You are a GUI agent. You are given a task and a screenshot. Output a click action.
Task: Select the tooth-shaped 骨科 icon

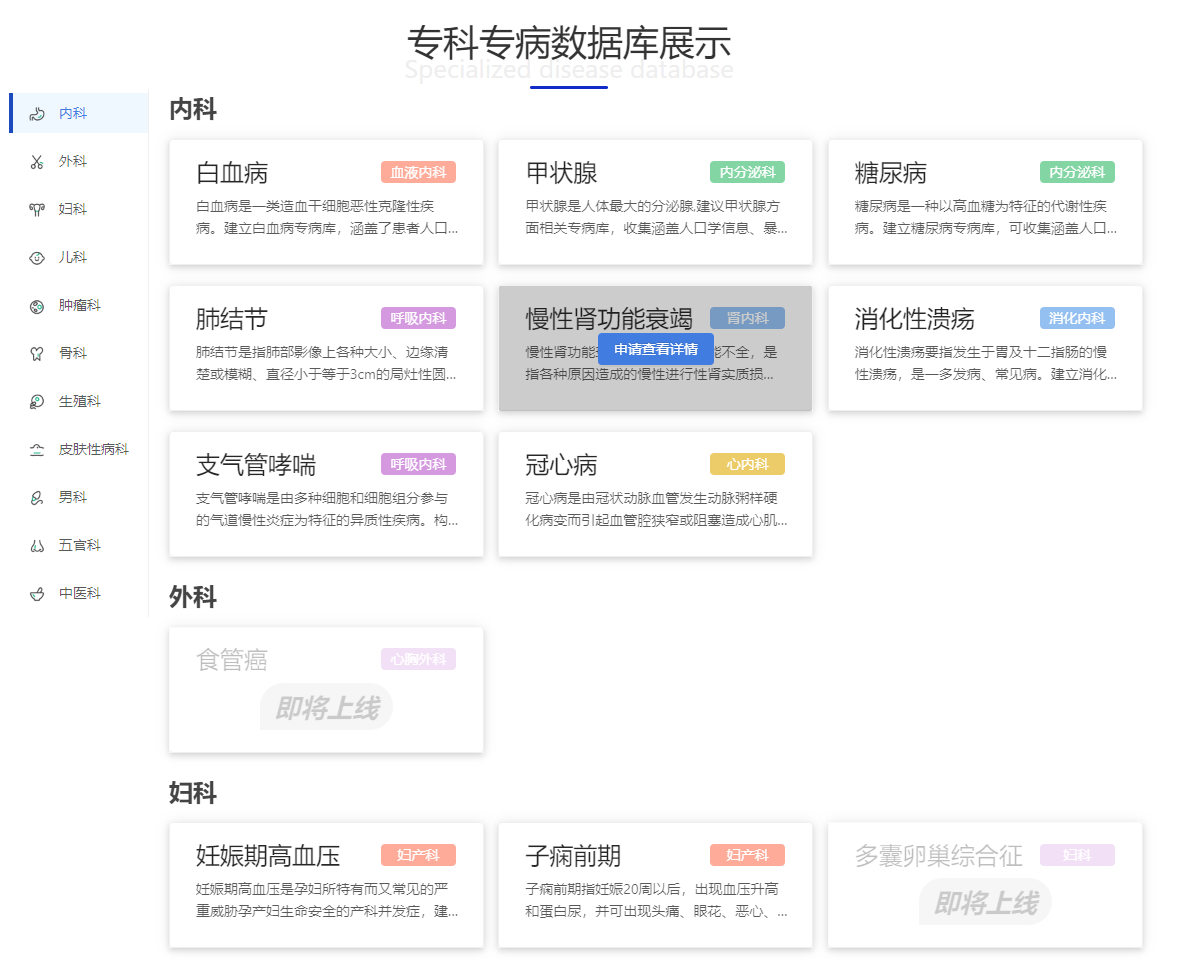[37, 354]
